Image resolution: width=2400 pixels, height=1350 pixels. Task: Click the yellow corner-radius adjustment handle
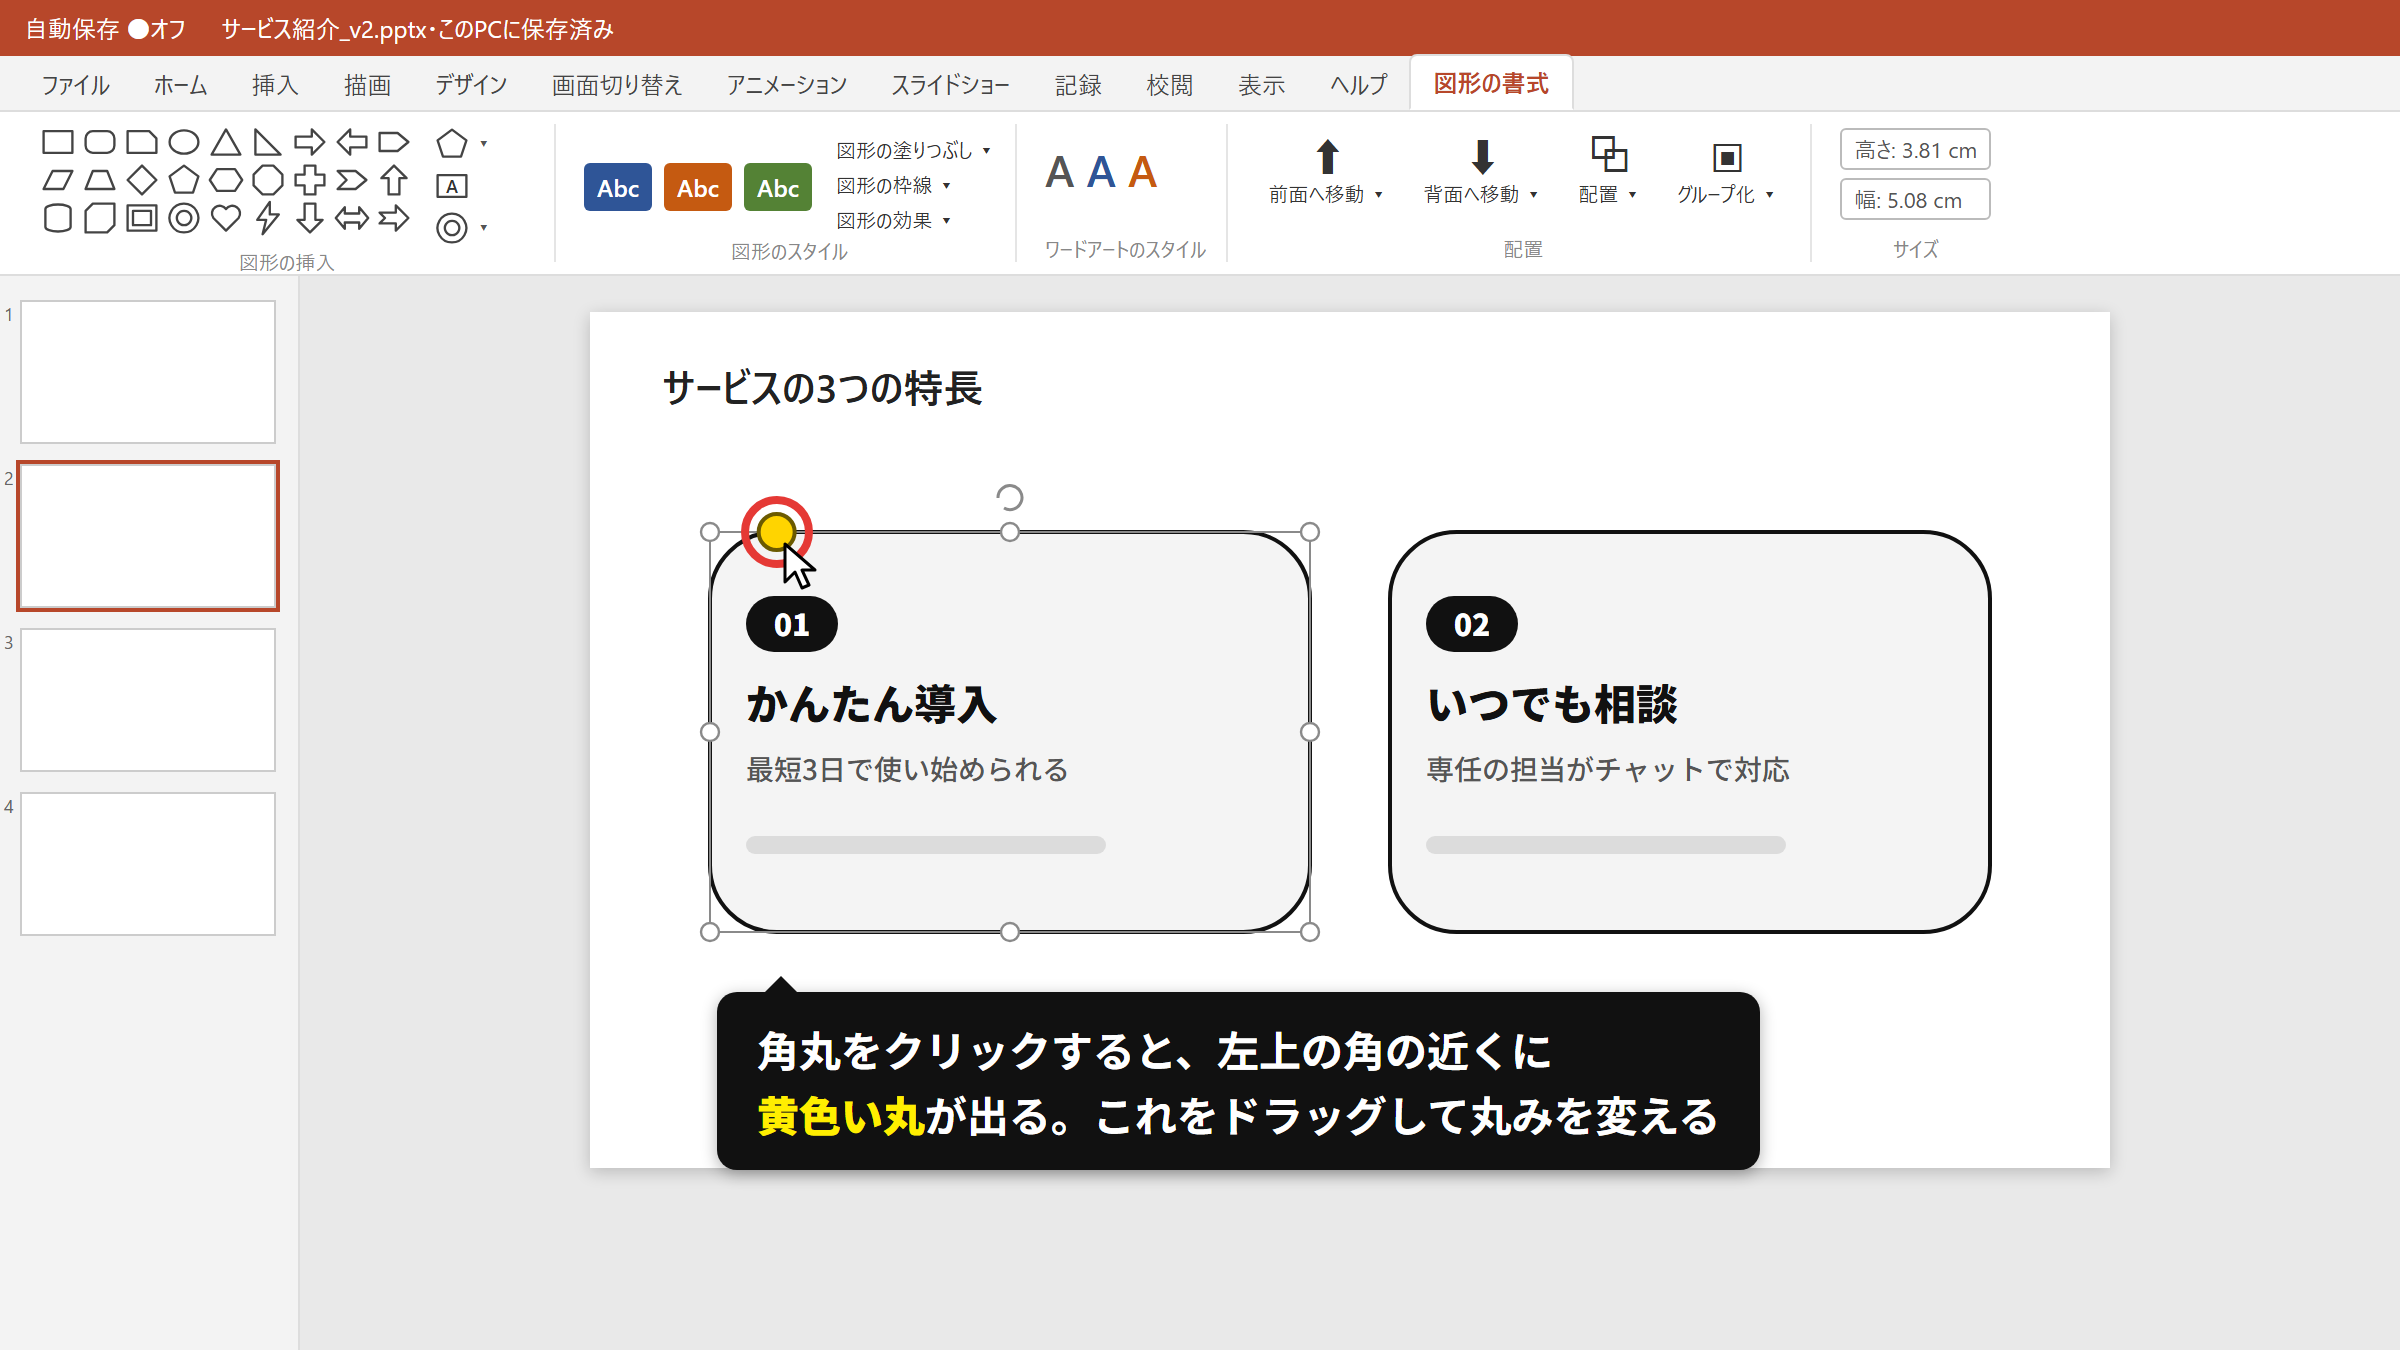777,532
